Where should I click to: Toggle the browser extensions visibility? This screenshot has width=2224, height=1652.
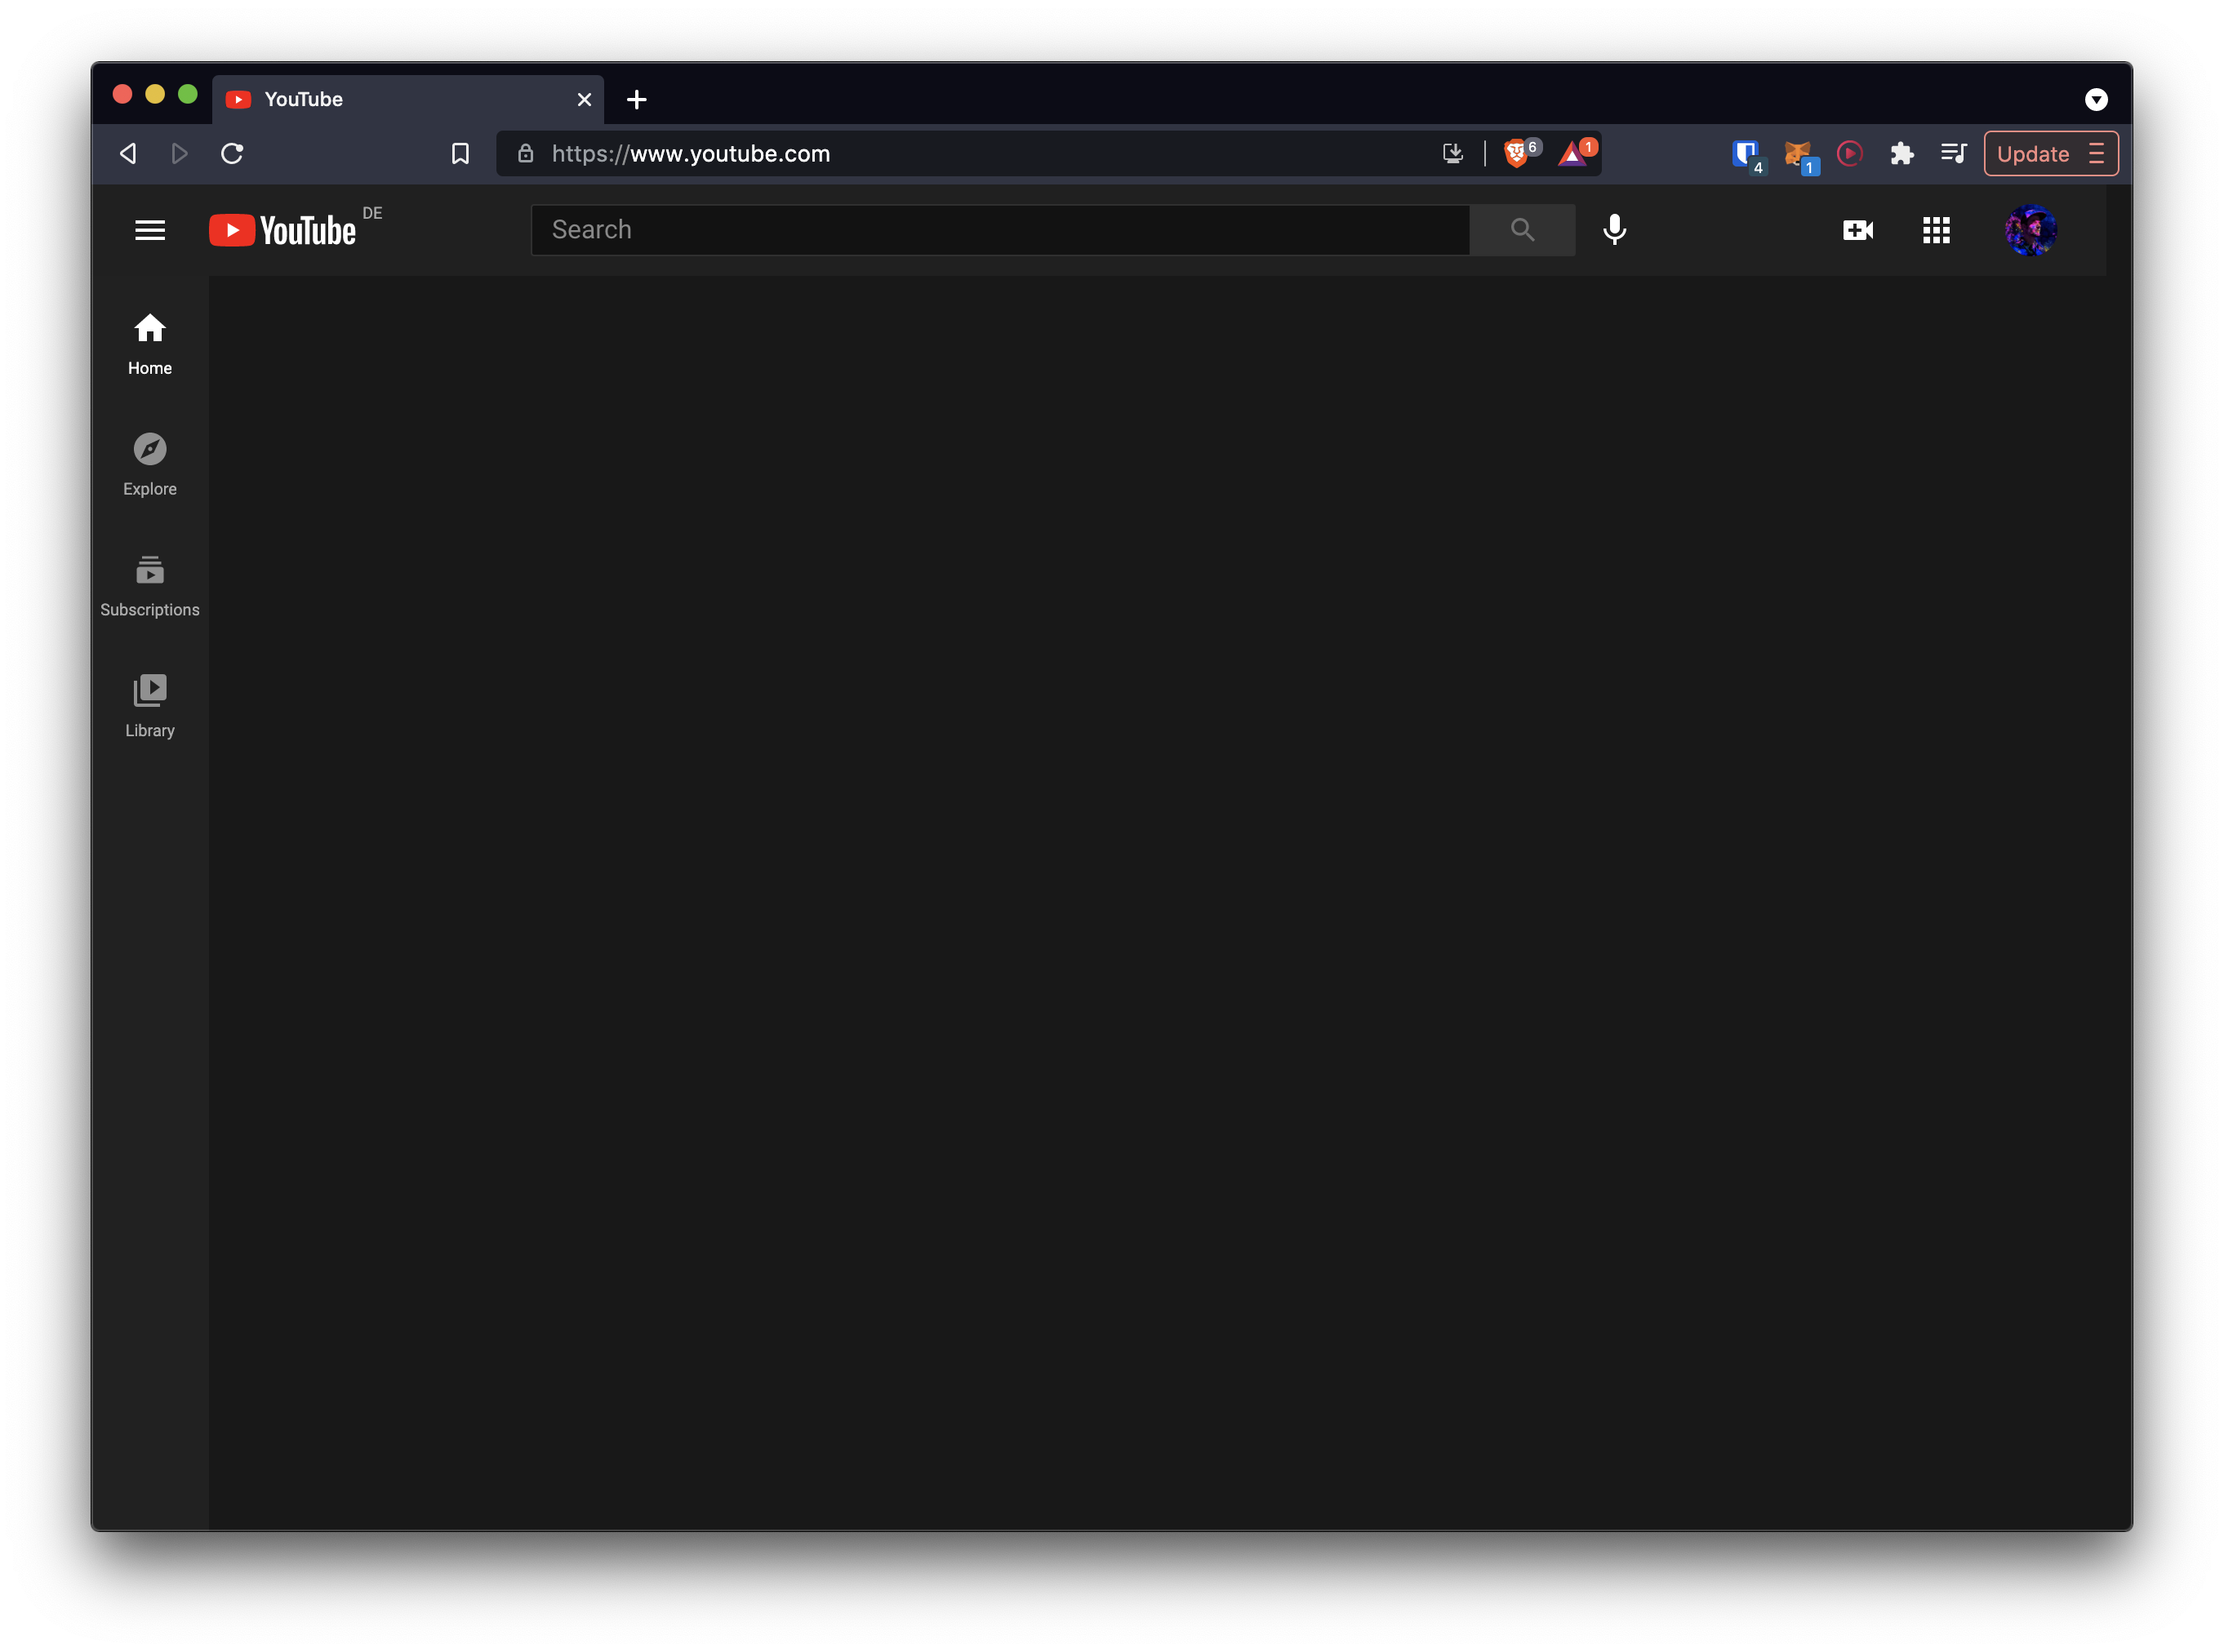pos(1903,153)
